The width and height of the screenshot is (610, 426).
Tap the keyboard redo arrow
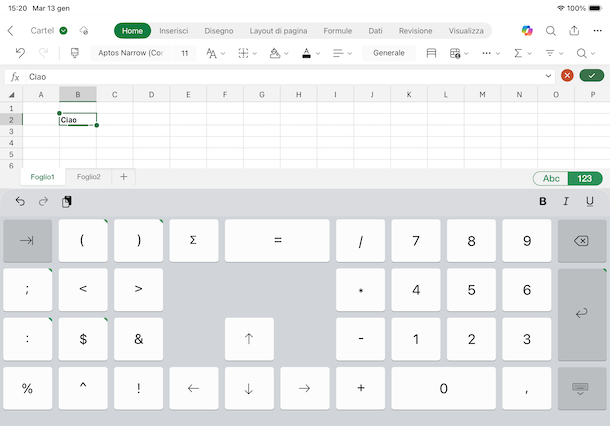[x=43, y=201]
